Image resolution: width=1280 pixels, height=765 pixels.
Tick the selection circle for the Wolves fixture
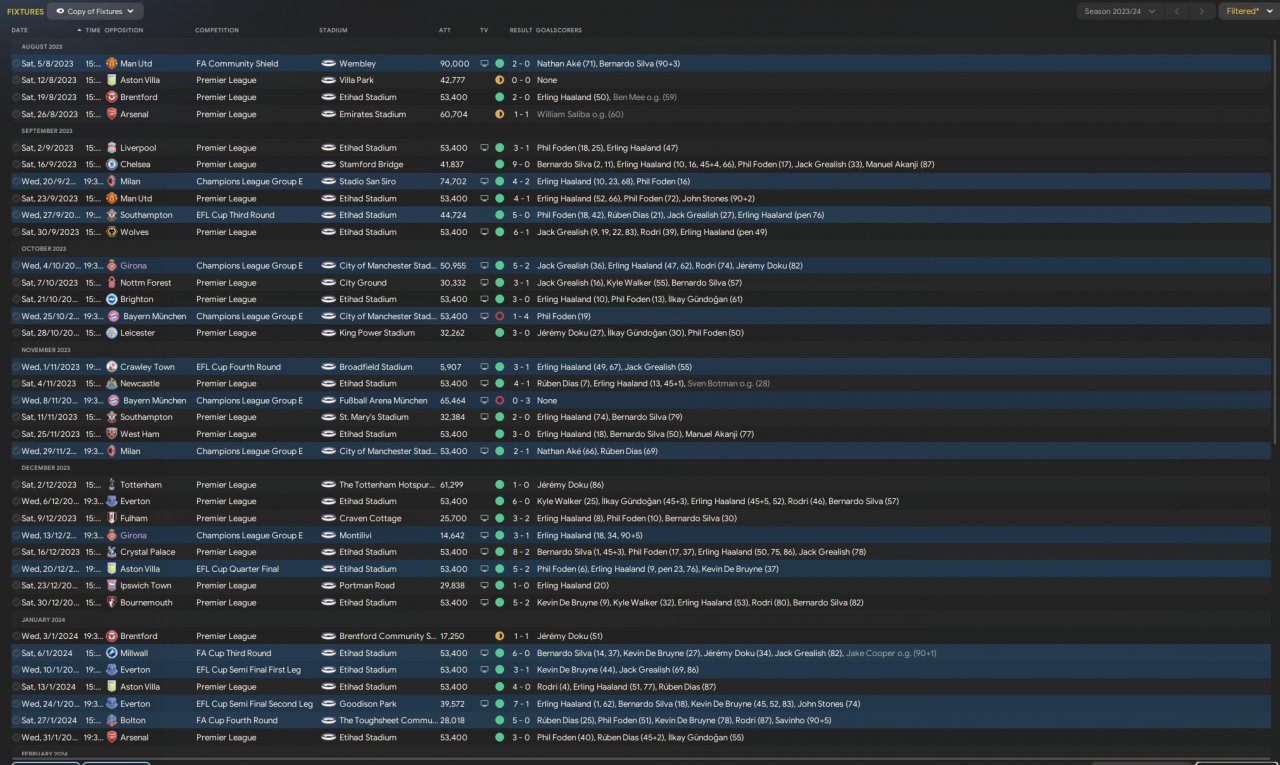tap(16, 232)
